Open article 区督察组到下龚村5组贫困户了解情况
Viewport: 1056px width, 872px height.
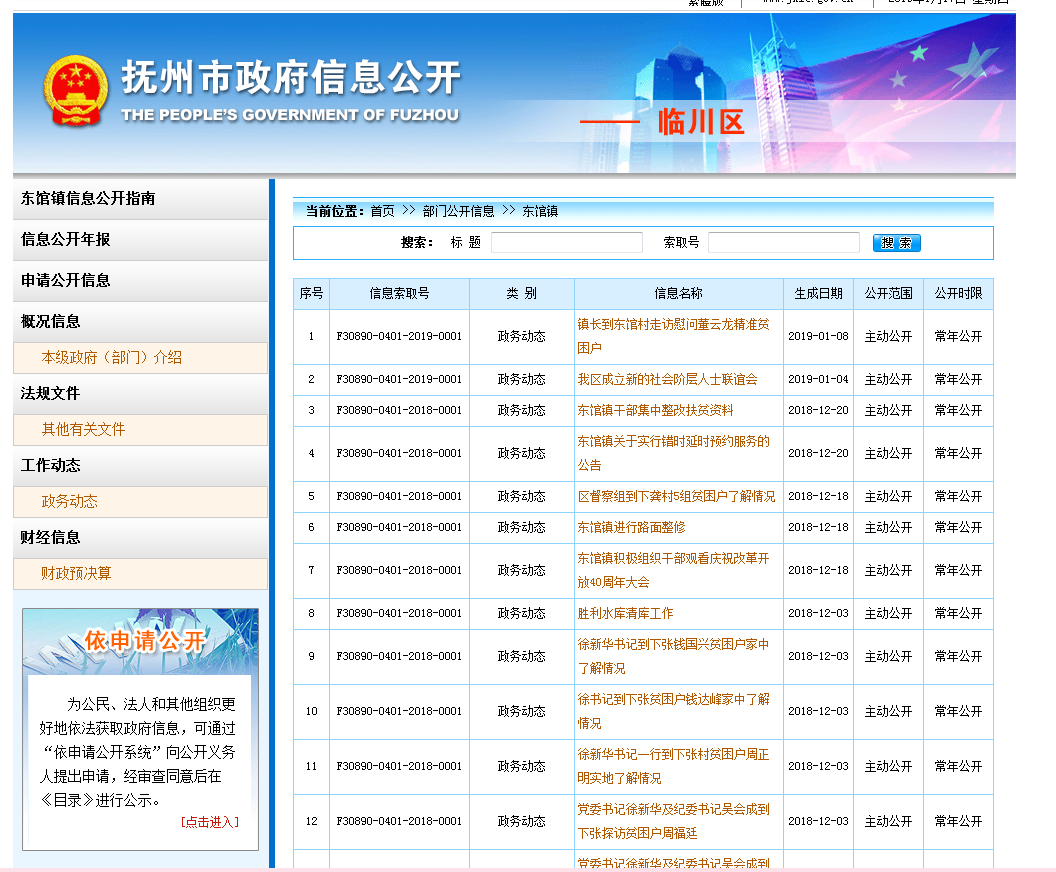676,496
